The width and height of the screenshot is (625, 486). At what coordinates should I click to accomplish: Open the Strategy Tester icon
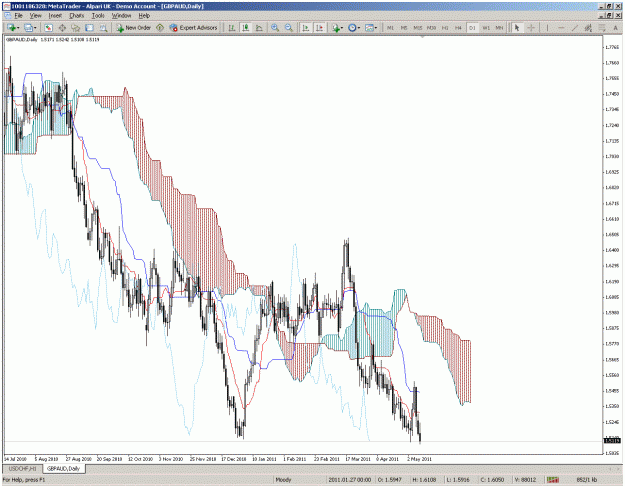103,28
